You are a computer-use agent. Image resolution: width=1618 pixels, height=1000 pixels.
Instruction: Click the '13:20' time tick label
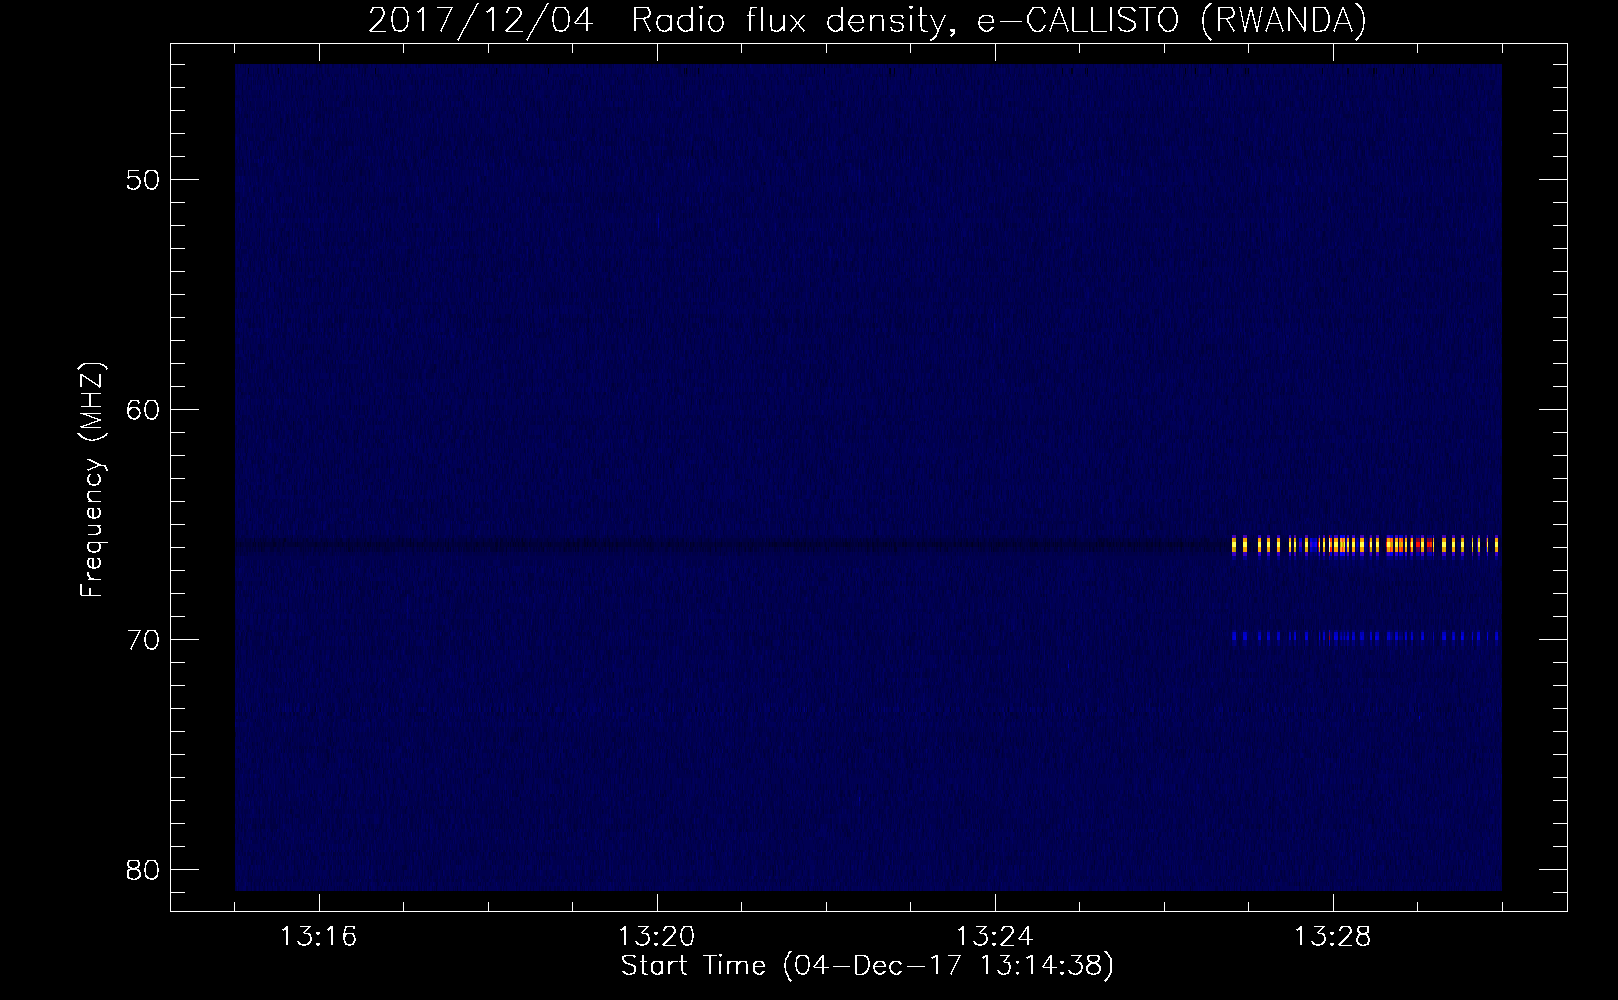[x=656, y=937]
